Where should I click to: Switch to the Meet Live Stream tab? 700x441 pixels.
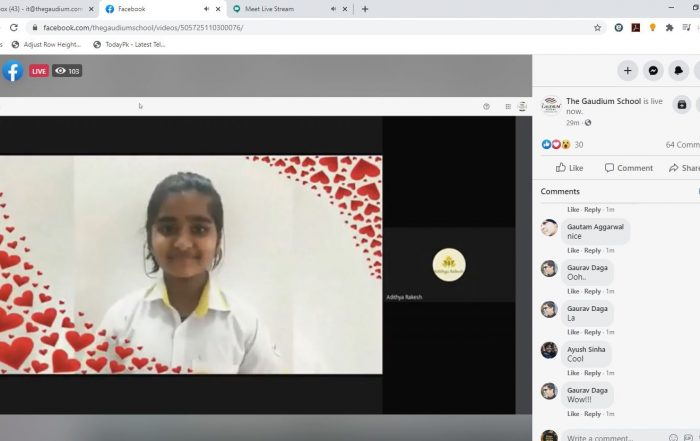pyautogui.click(x=289, y=9)
